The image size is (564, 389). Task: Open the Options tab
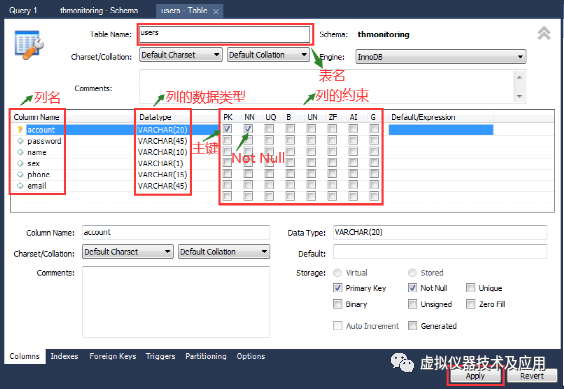pos(251,356)
